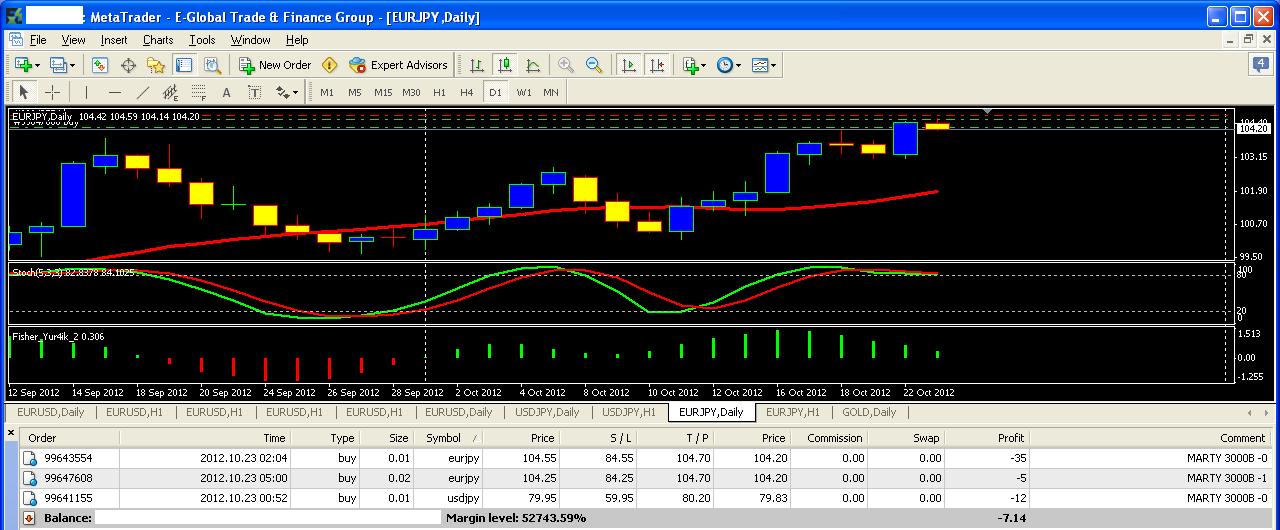
Task: Select the Crosshair tool
Action: pyautogui.click(x=53, y=92)
